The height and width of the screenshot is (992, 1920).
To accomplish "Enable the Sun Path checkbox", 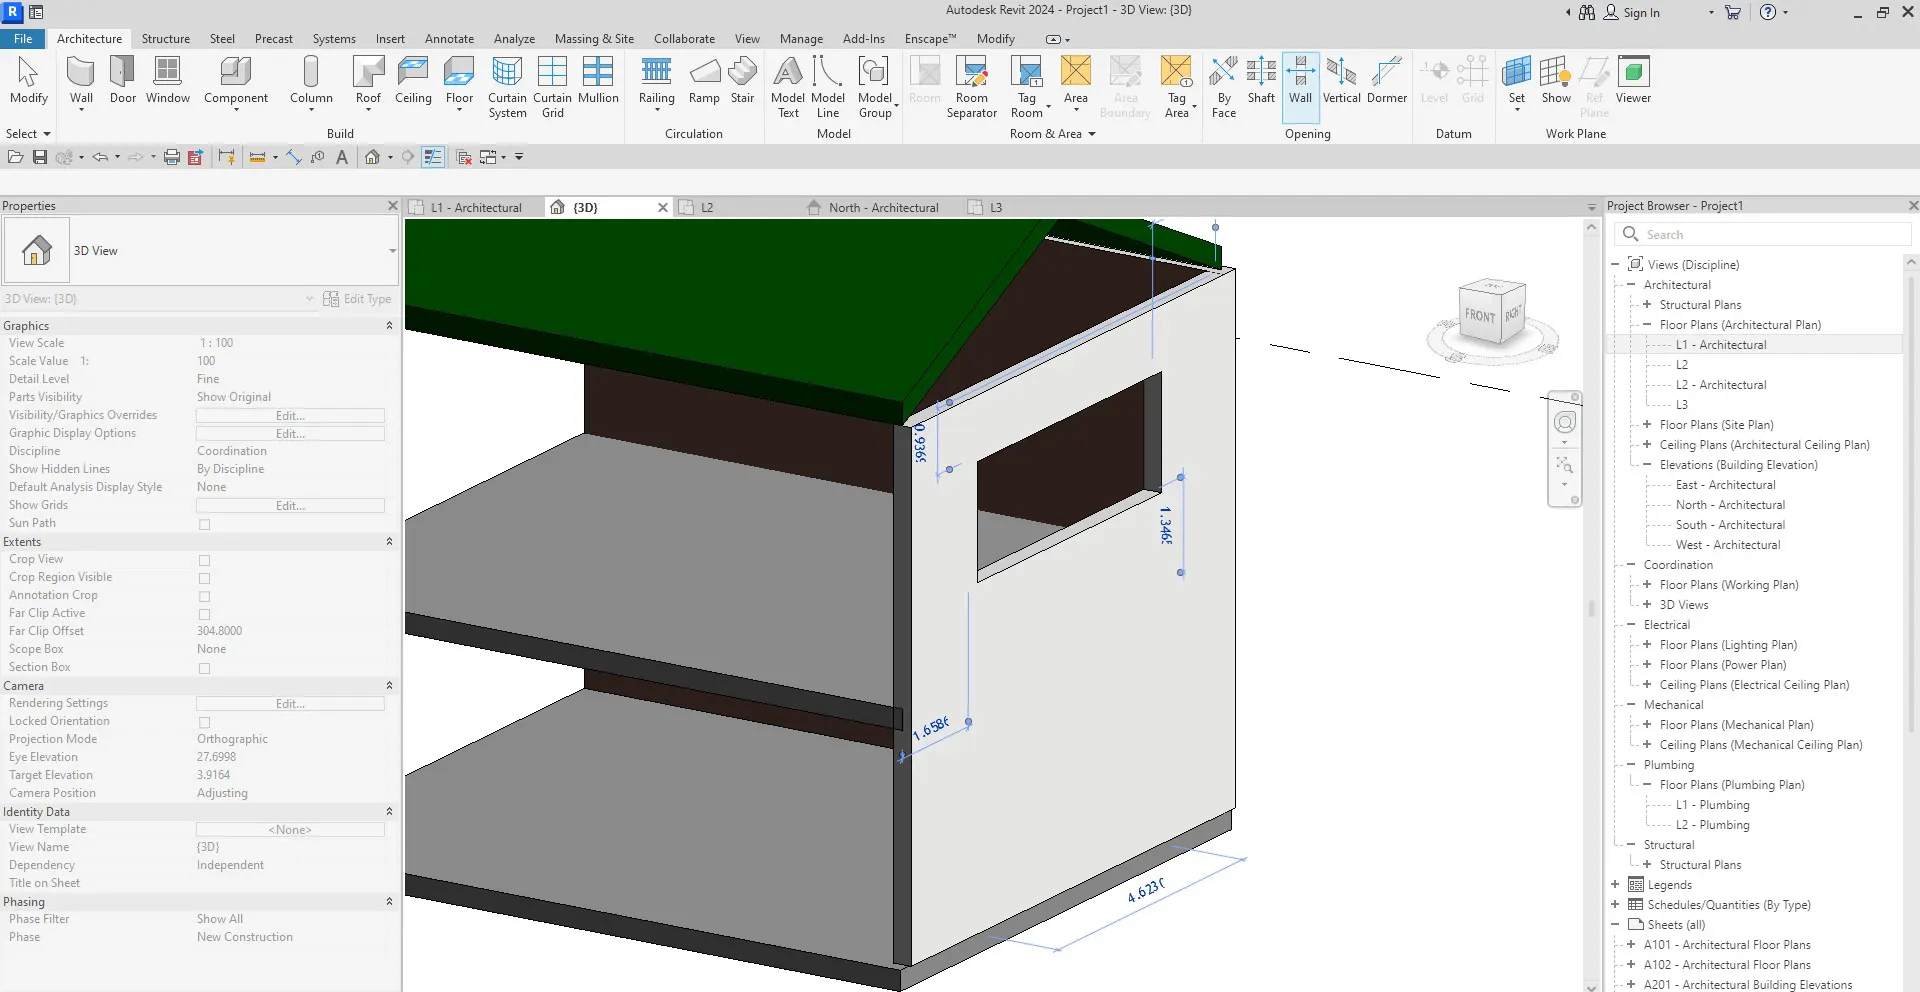I will pyautogui.click(x=204, y=524).
